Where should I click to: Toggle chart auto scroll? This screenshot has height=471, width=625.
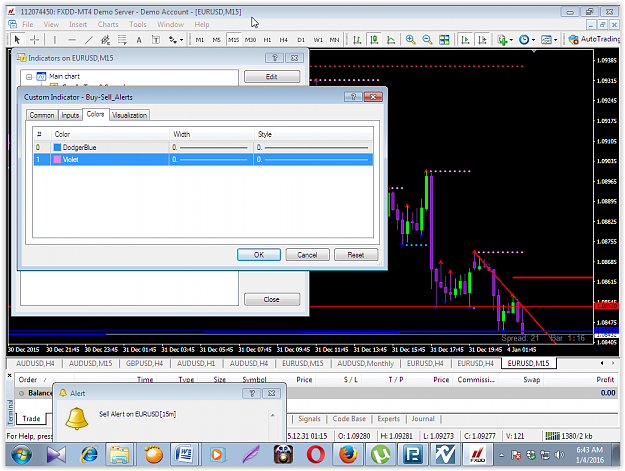click(x=465, y=39)
